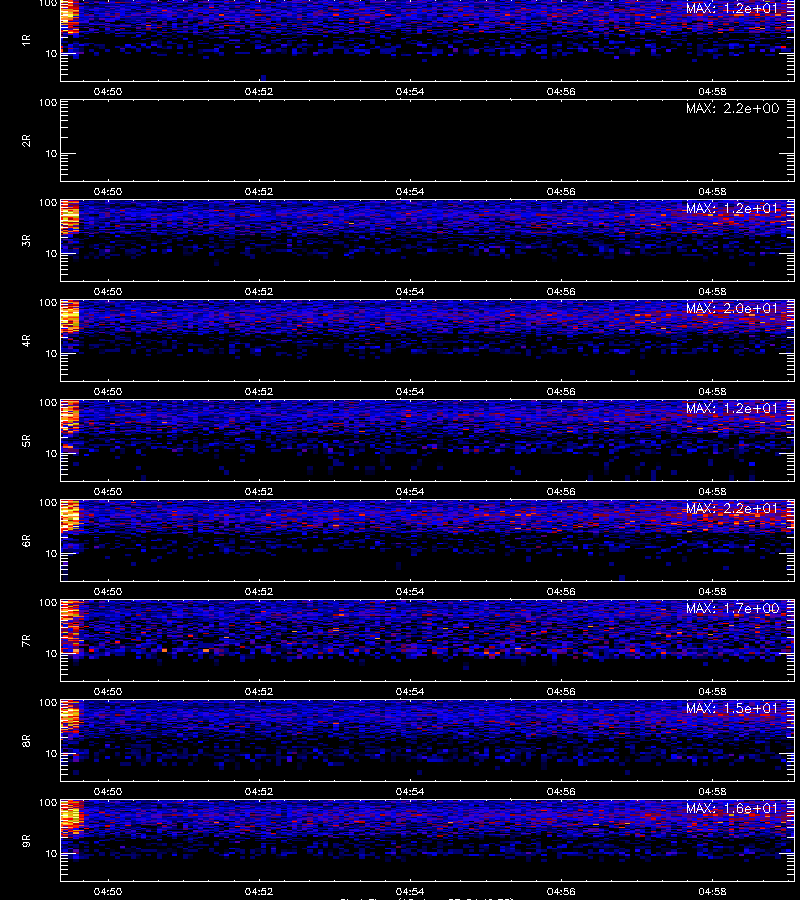The image size is (800, 900).
Task: Click the 9R panel axis label
Action: click(x=26, y=841)
